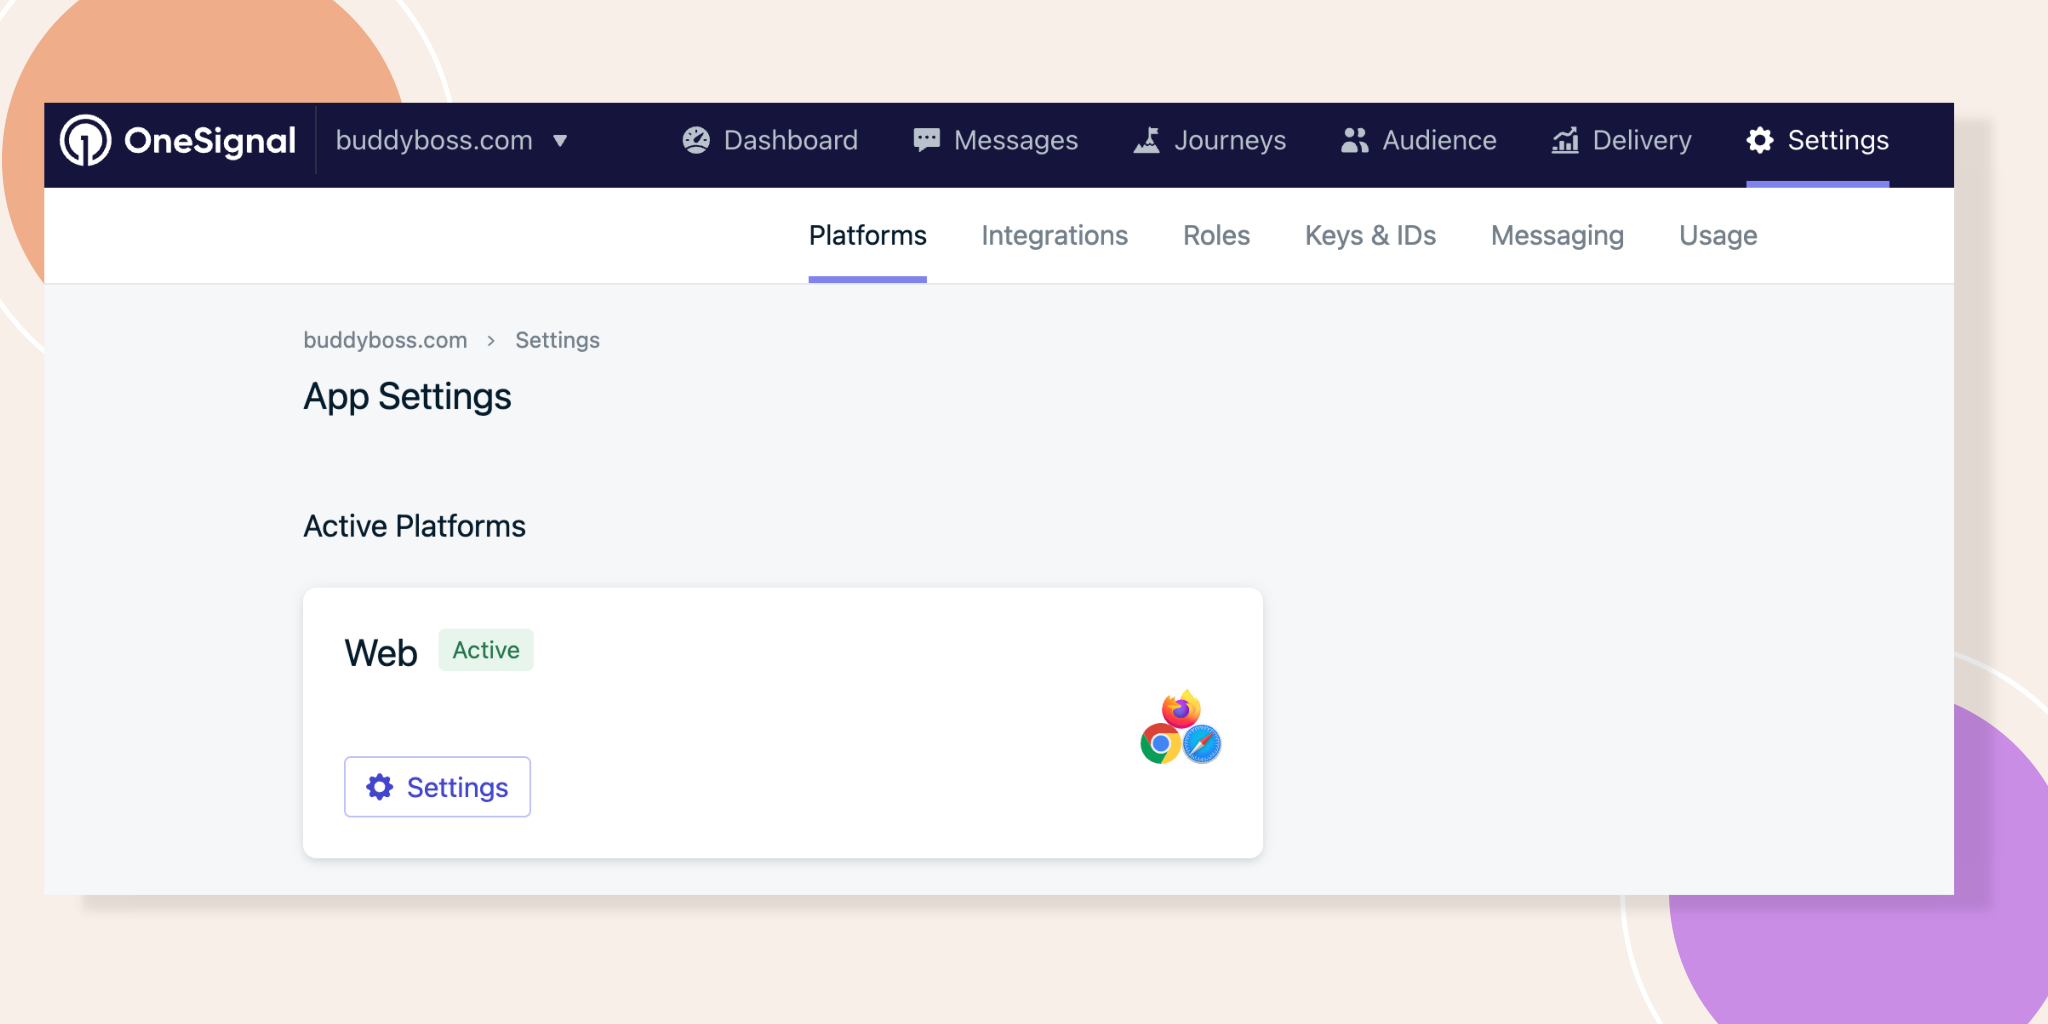Click the OneSignal logo icon
This screenshot has height=1024, width=2048.
86,140
